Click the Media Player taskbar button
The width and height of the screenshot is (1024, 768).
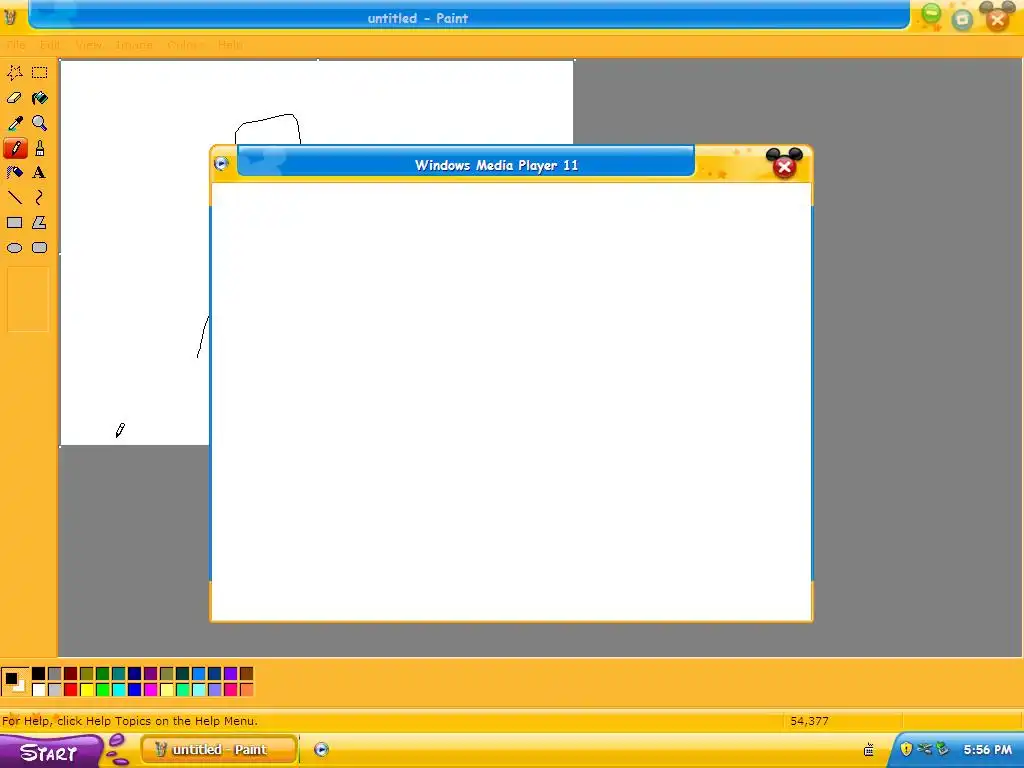(x=321, y=750)
